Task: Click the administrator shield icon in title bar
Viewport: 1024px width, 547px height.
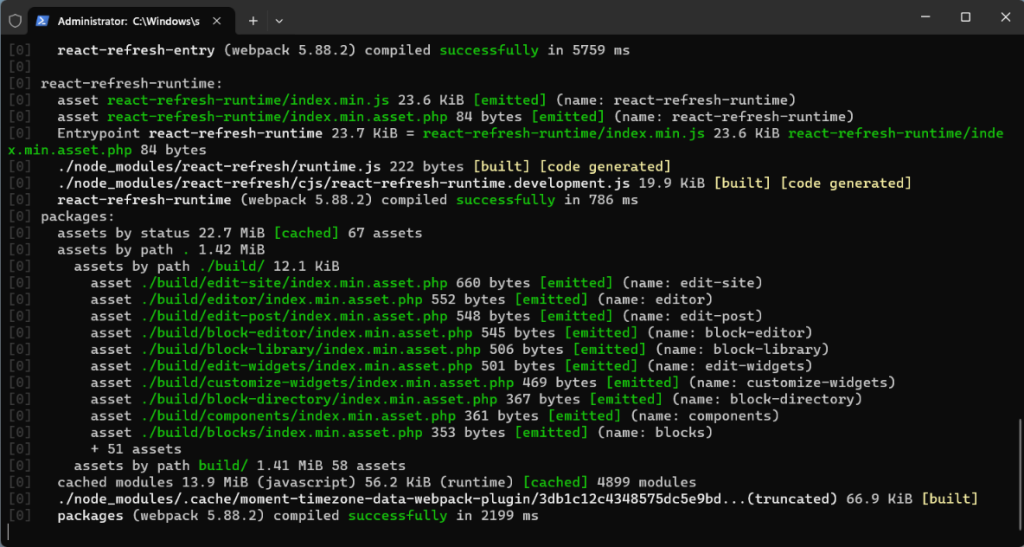Action: point(15,19)
